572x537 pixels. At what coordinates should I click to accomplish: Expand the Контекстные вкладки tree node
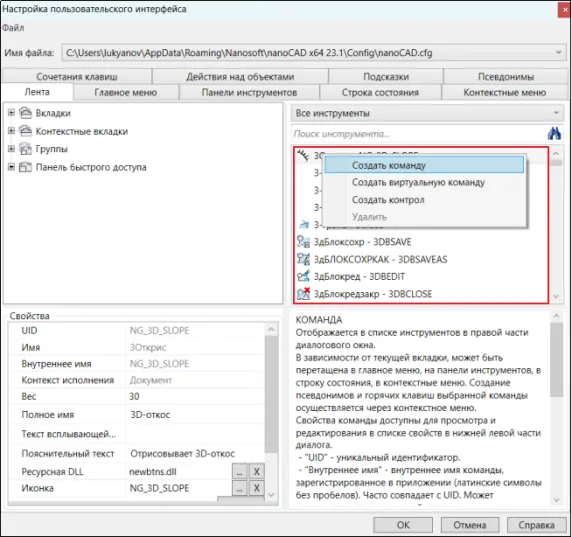[11, 131]
